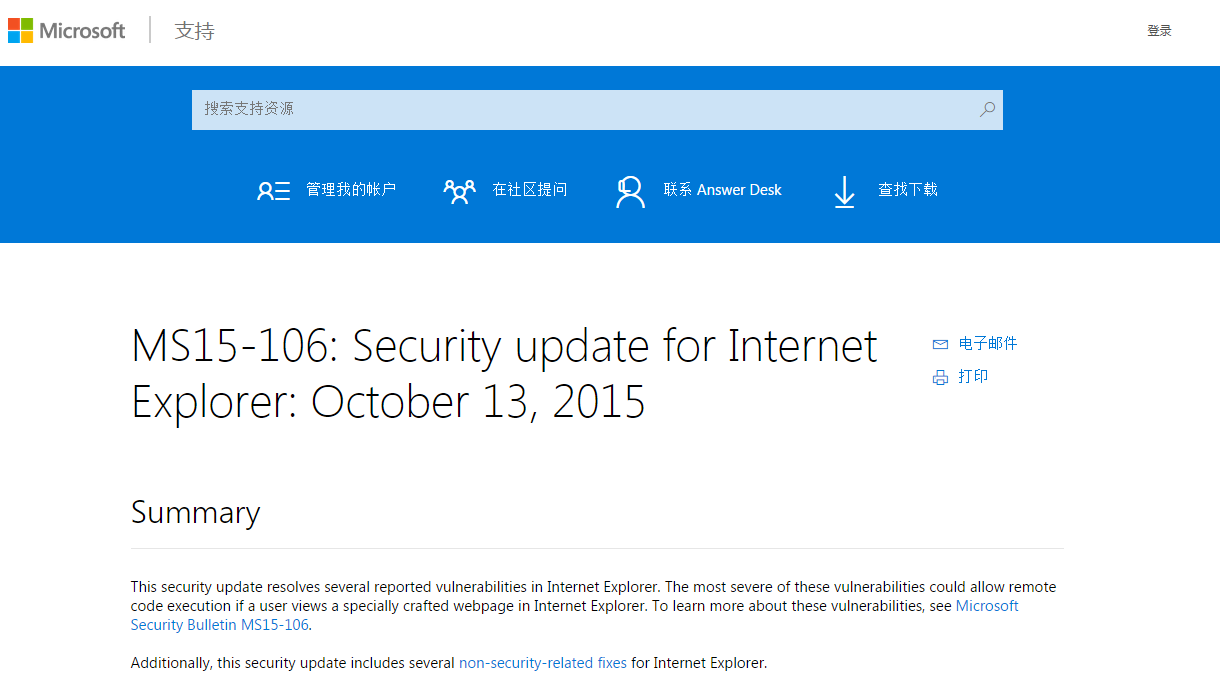The width and height of the screenshot is (1220, 700).
Task: Open Microsoft Security Bulletin MS15-106 link
Action: (220, 625)
